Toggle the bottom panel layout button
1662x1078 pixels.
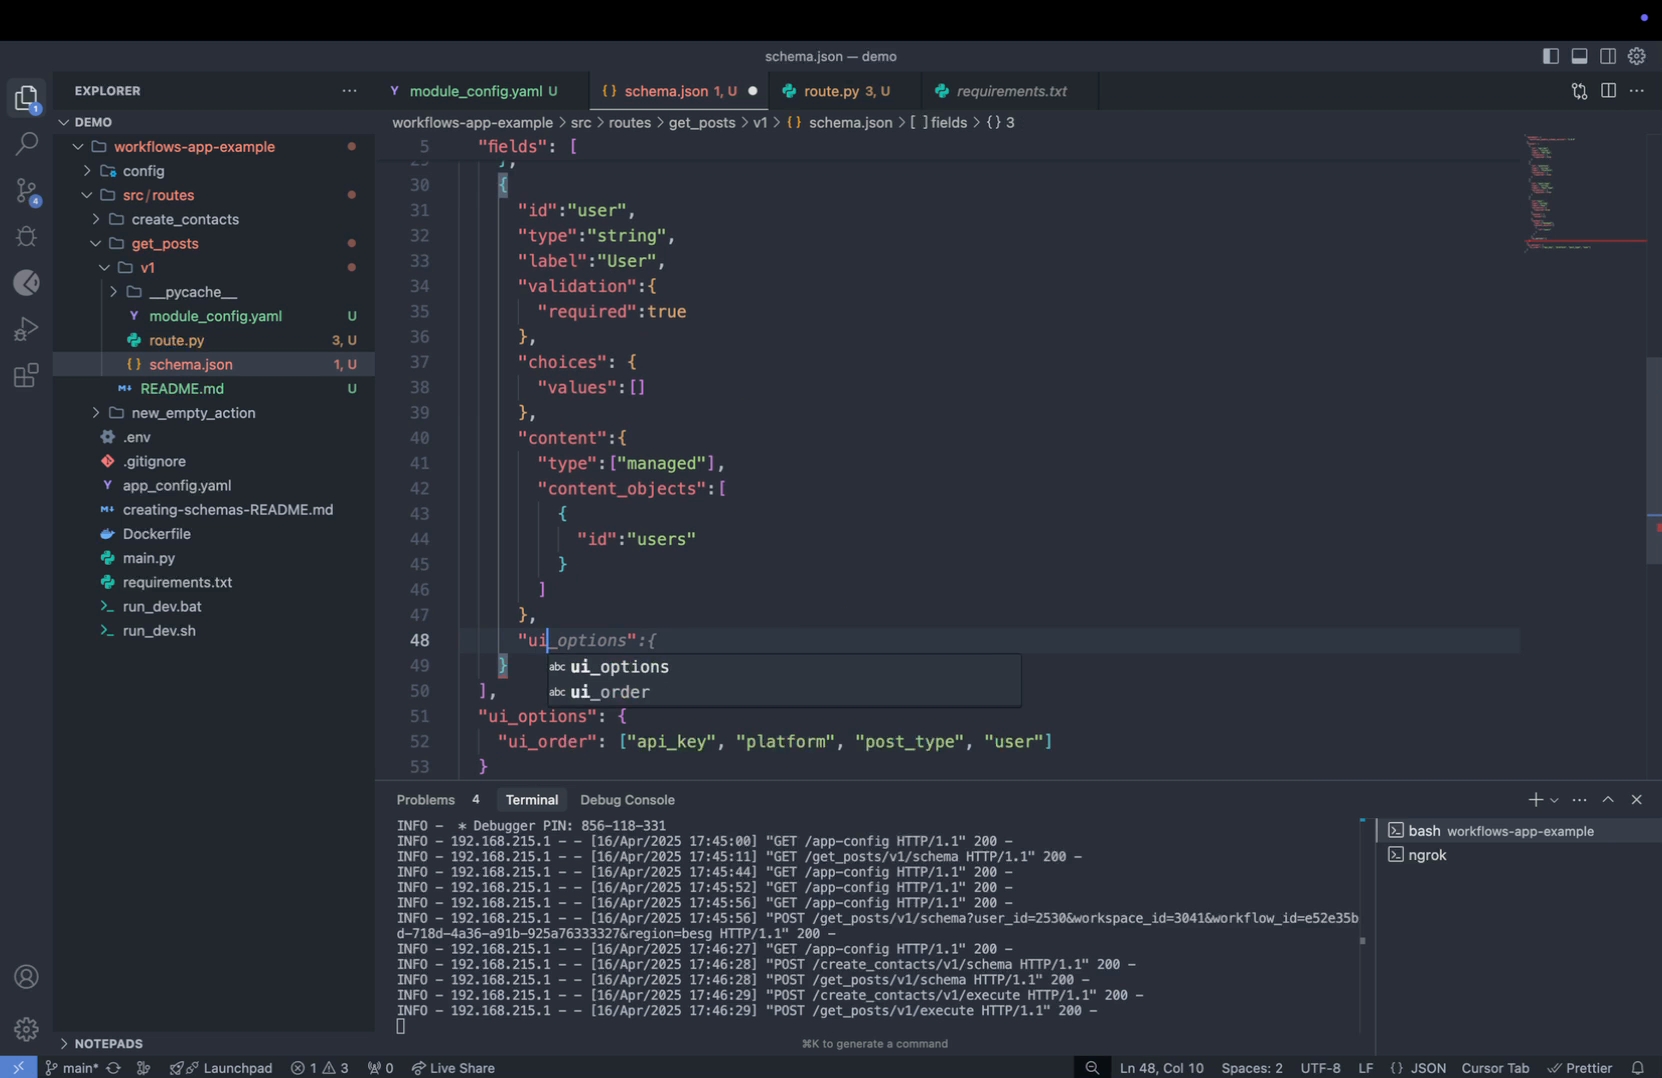pyautogui.click(x=1579, y=56)
